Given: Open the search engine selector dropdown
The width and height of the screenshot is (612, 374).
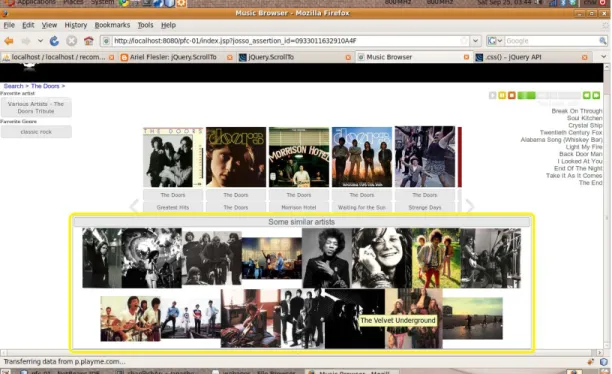Looking at the screenshot, I should tap(495, 41).
